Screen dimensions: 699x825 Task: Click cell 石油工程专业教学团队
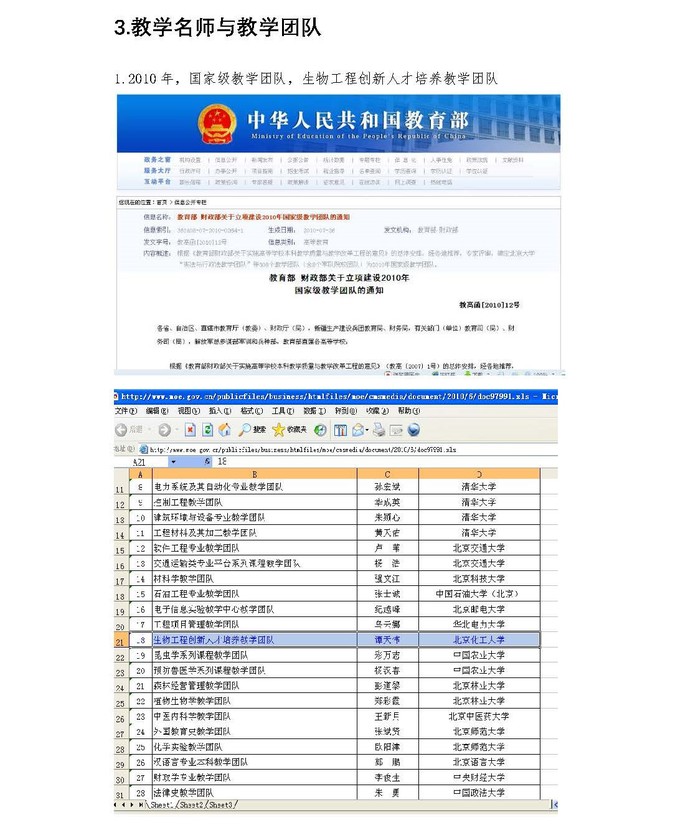tap(255, 594)
